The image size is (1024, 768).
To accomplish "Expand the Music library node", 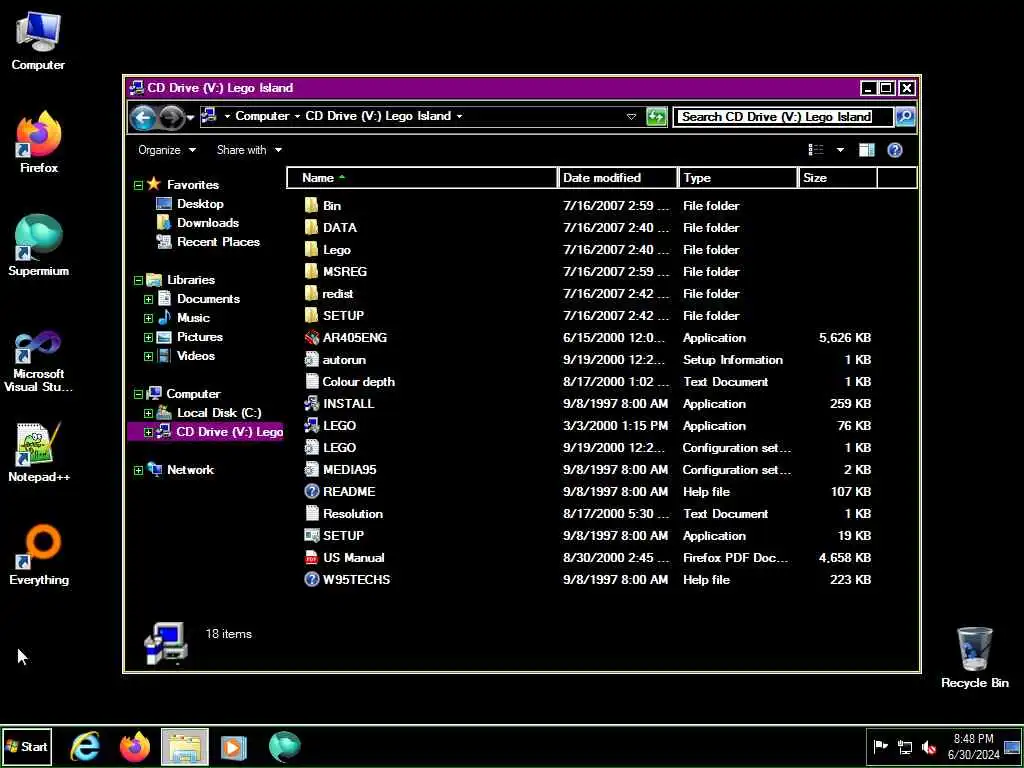I will [148, 319].
